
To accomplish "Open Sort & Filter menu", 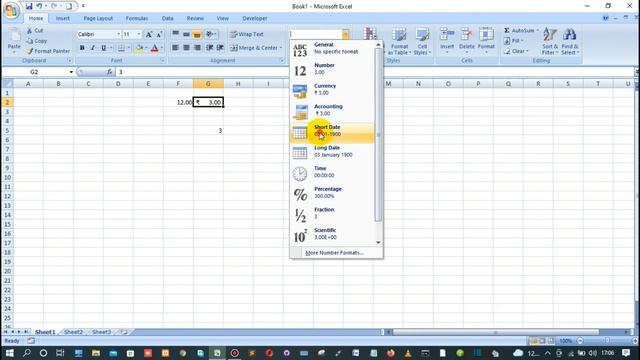I will tap(550, 42).
